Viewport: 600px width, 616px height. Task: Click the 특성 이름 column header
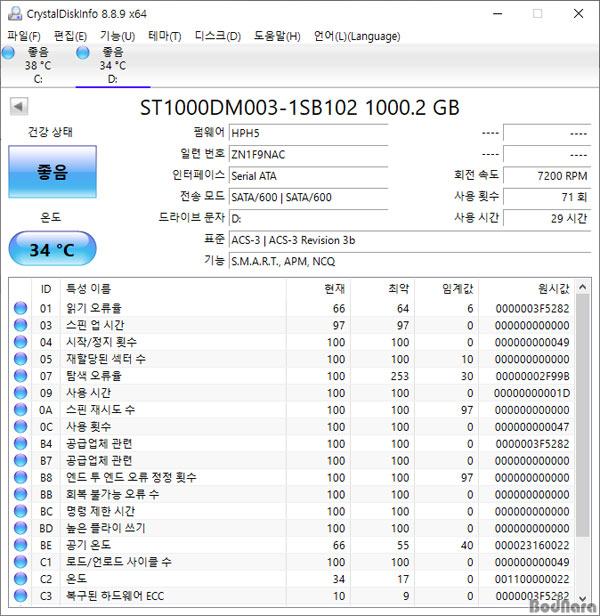[173, 289]
